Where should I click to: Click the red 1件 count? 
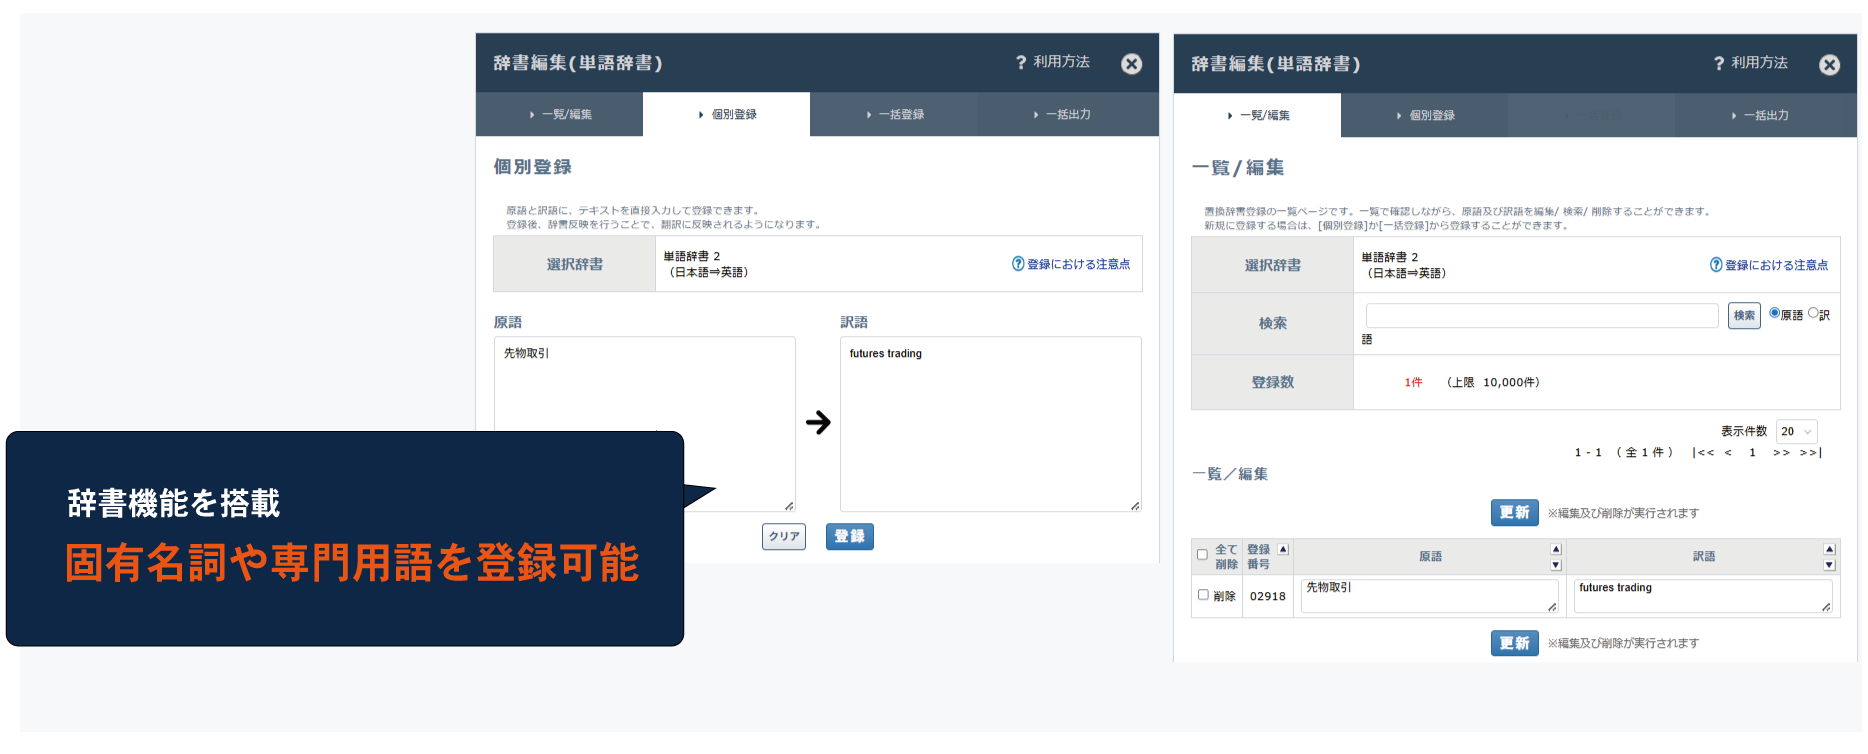(1413, 382)
